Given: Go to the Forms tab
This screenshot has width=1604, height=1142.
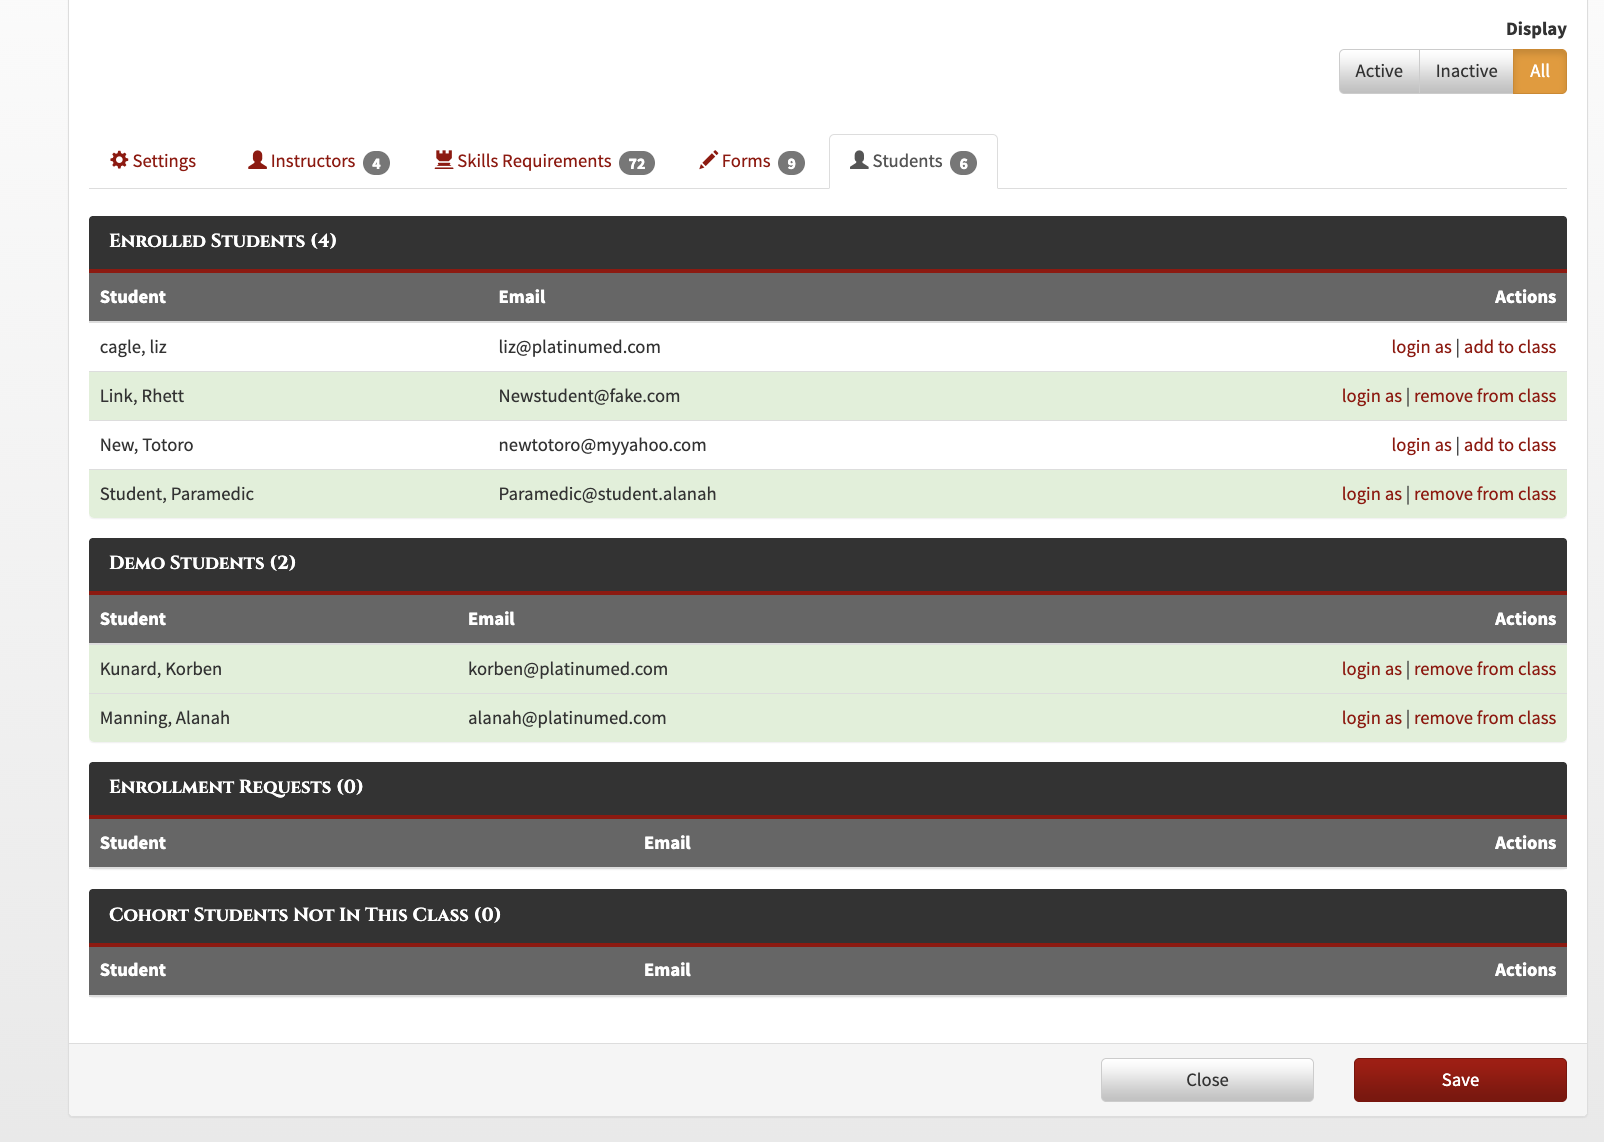Looking at the screenshot, I should point(751,161).
